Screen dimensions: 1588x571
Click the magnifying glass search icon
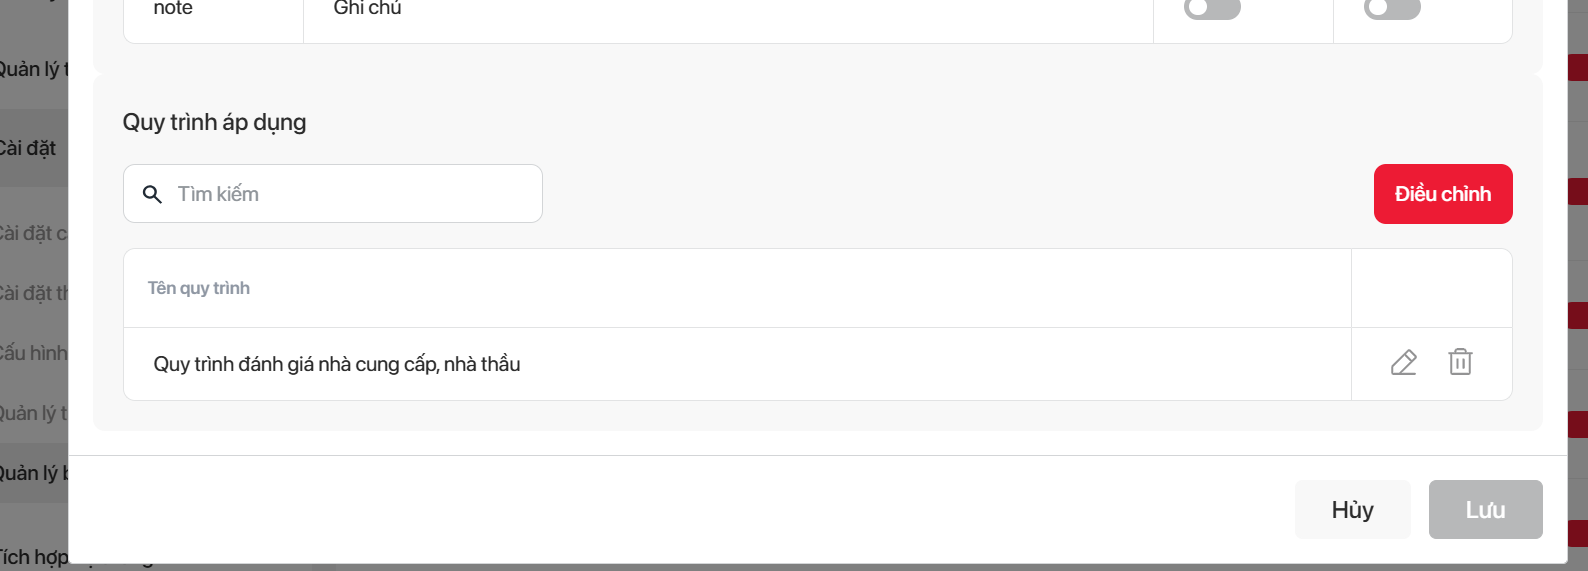pyautogui.click(x=152, y=194)
